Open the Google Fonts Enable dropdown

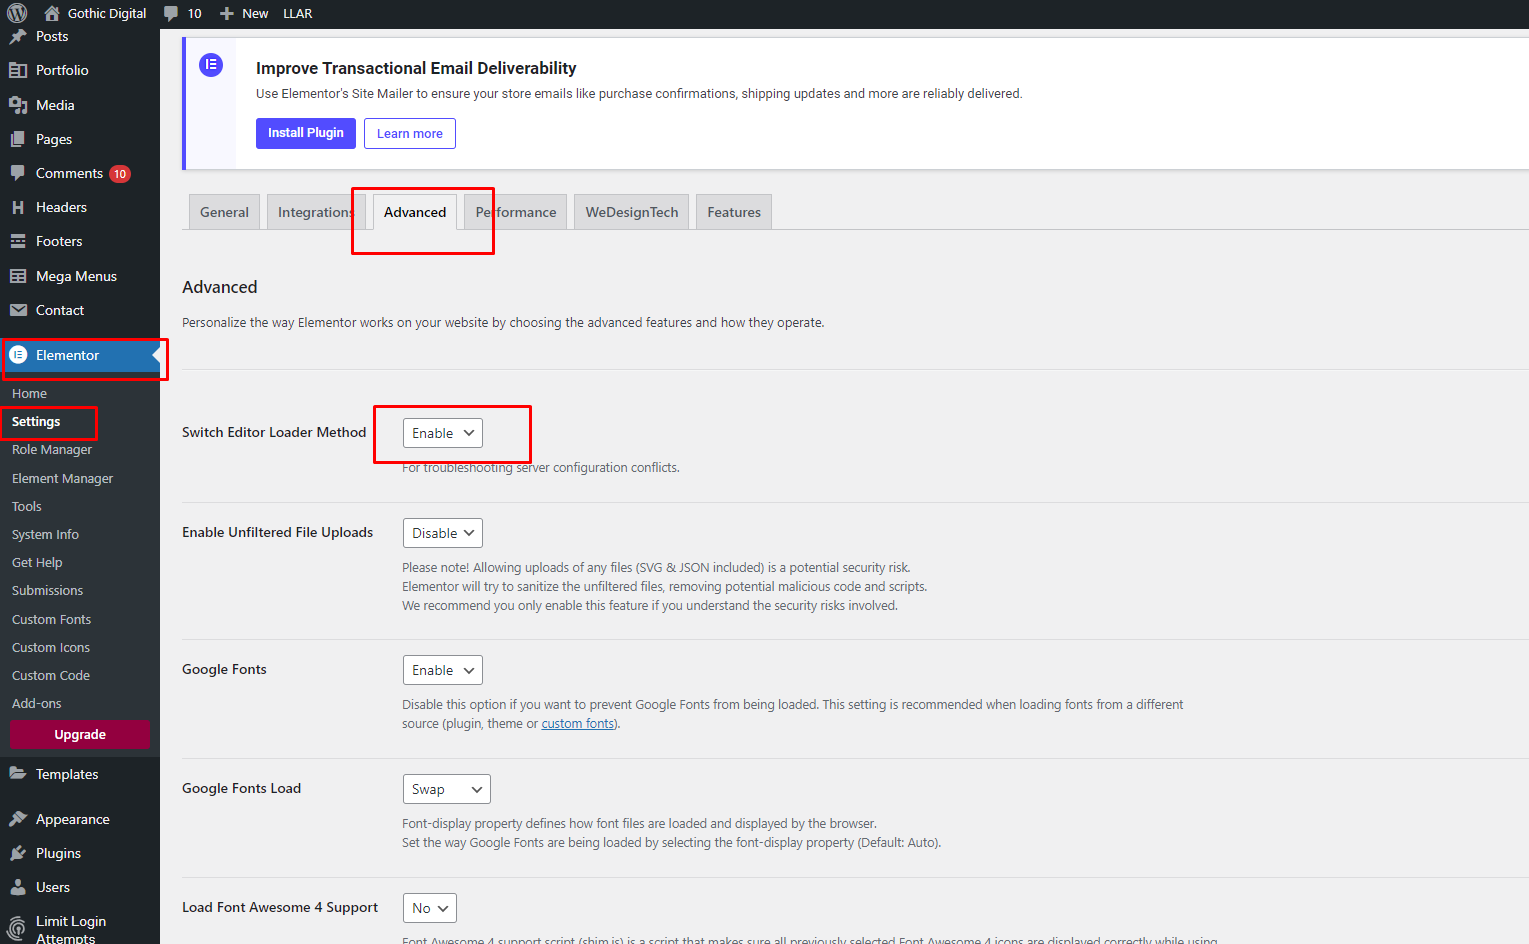443,670
